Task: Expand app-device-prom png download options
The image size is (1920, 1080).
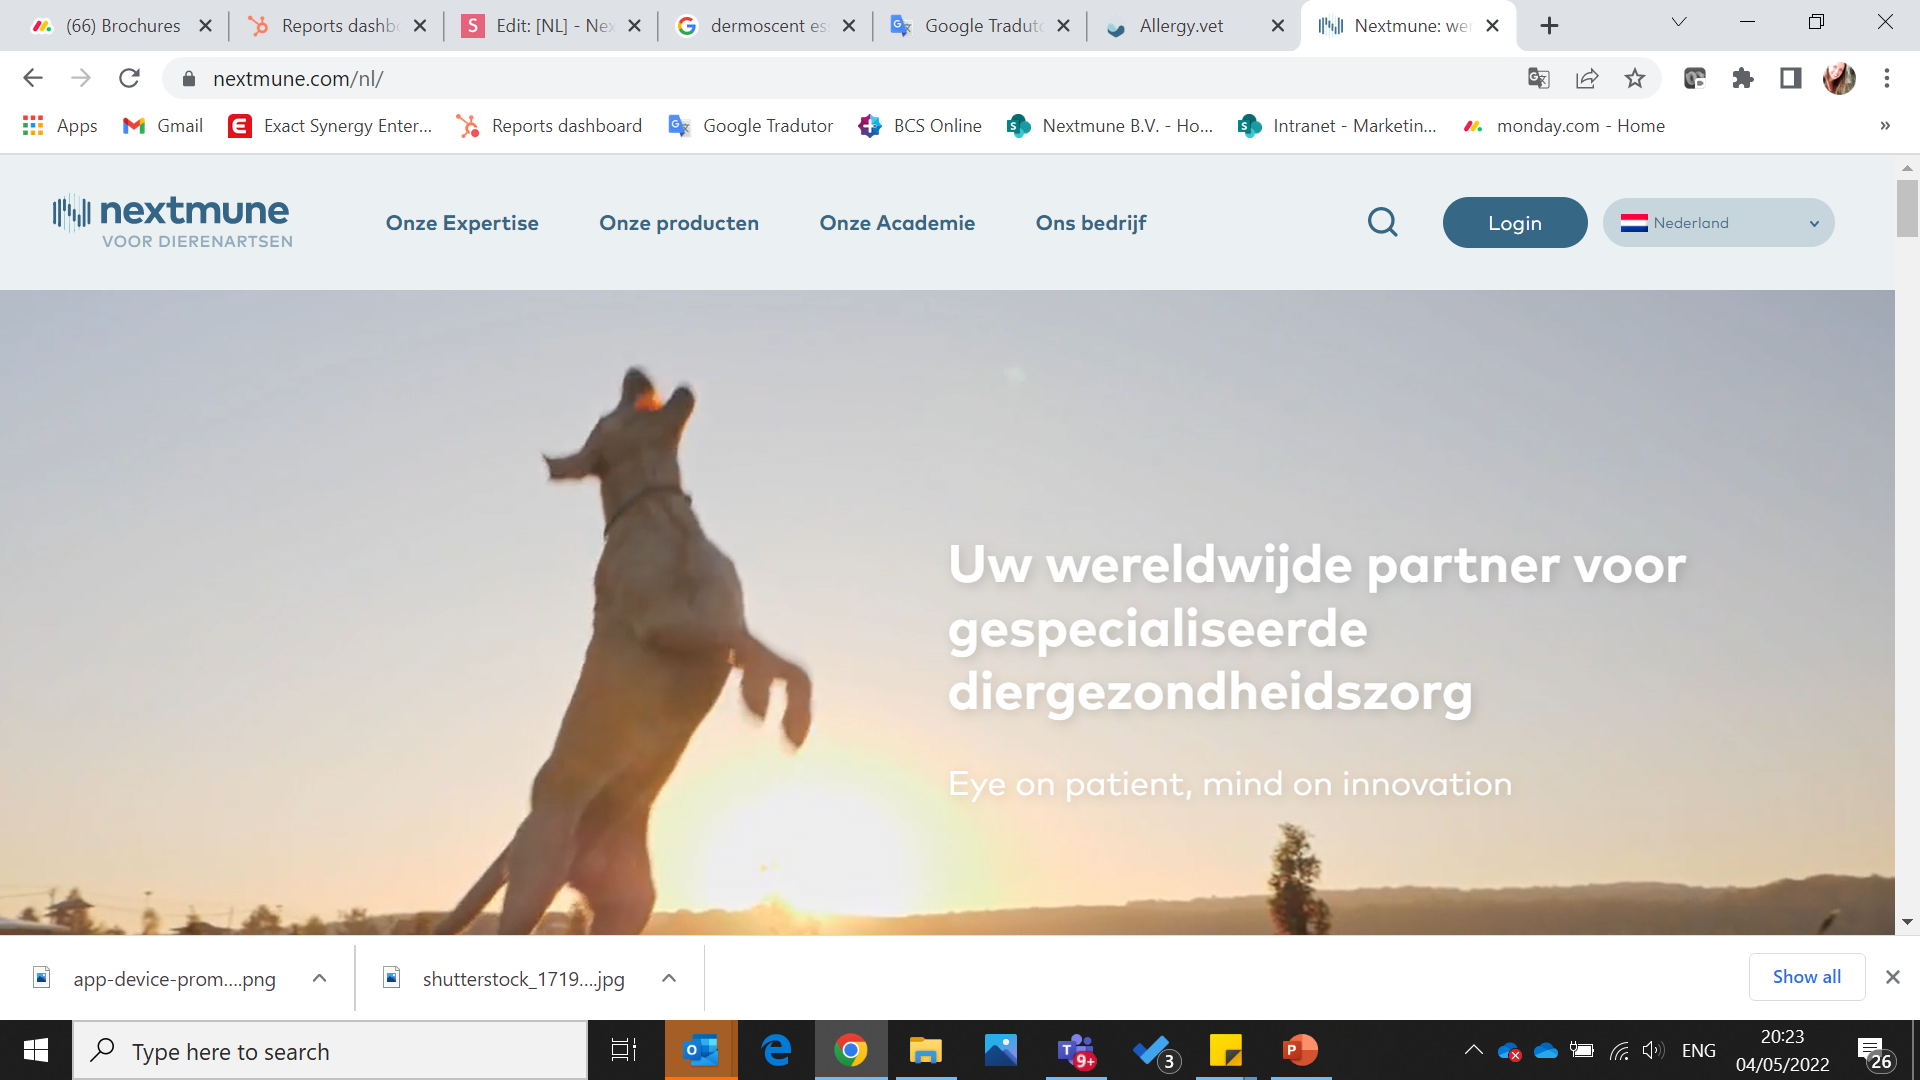Action: [x=319, y=978]
